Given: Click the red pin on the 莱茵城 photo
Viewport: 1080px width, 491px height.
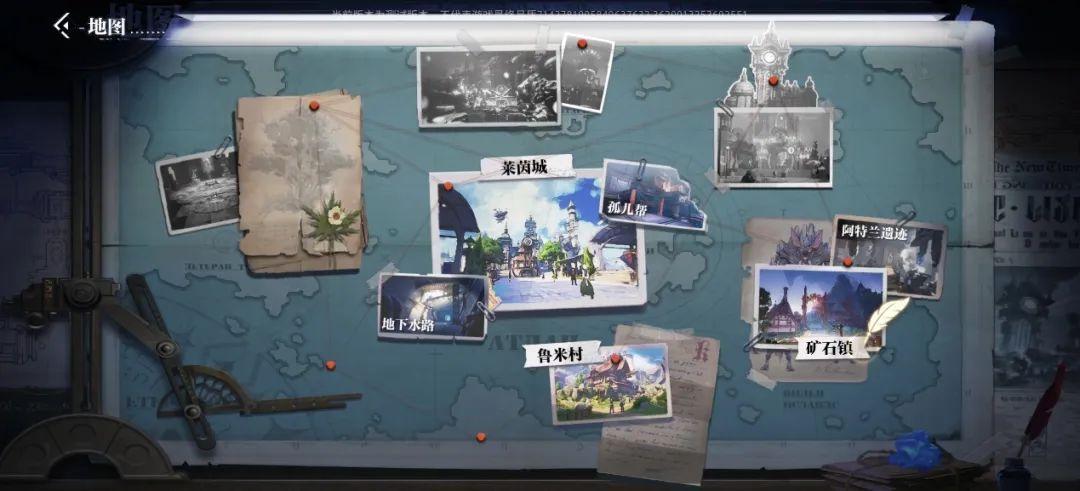Looking at the screenshot, I should (x=448, y=187).
